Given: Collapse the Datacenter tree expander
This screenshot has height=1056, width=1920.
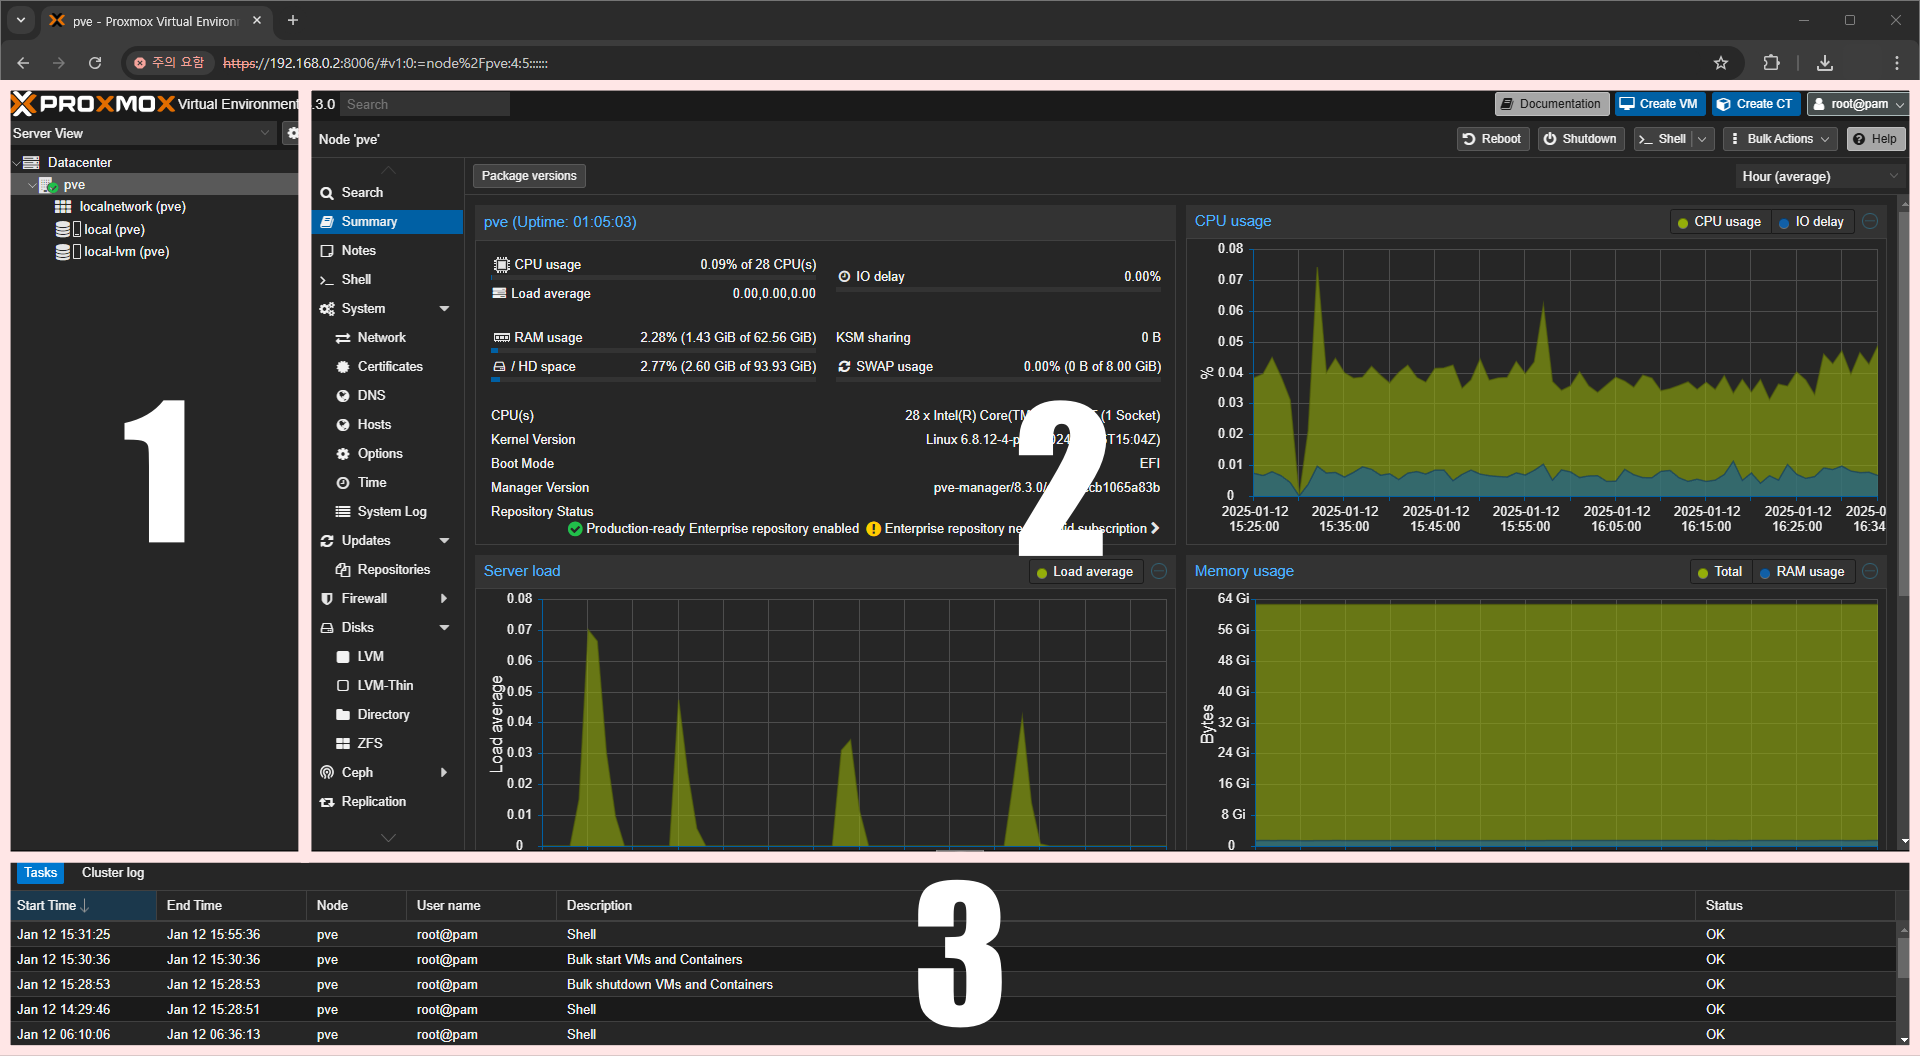Looking at the screenshot, I should coord(16,162).
